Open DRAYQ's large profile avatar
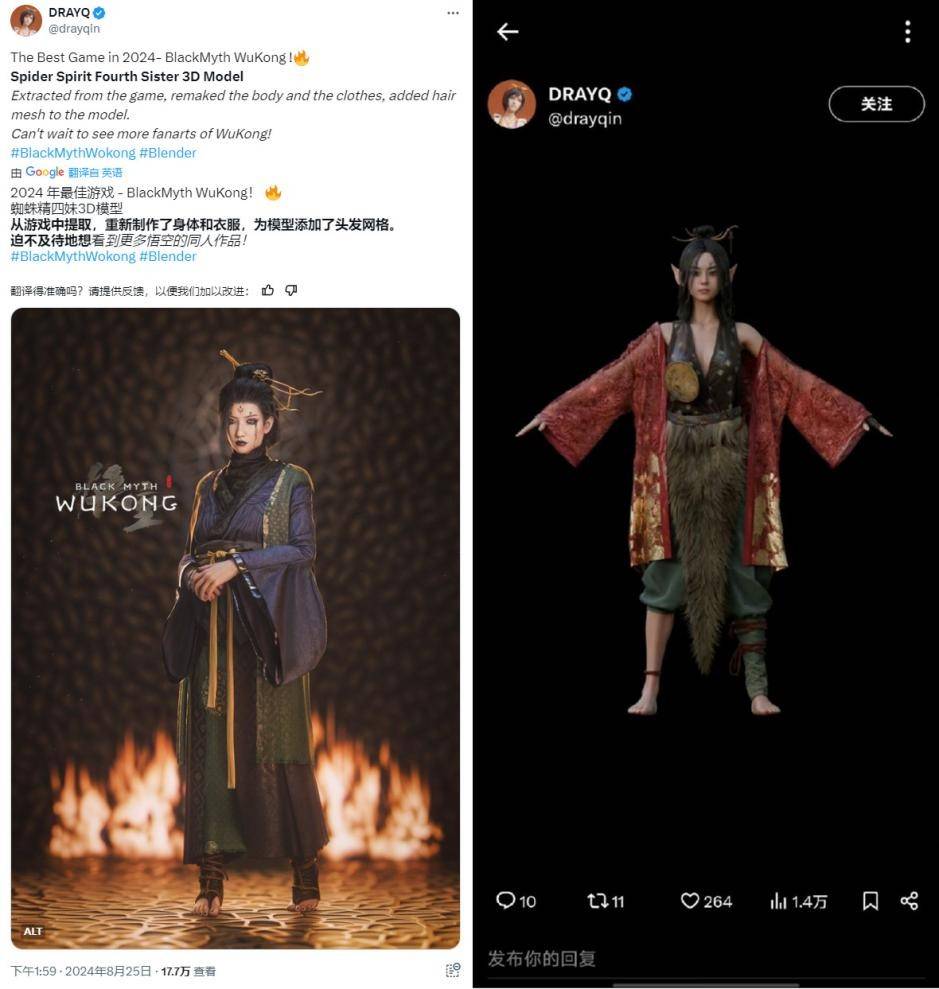Image resolution: width=939 pixels, height=989 pixels. pos(511,104)
